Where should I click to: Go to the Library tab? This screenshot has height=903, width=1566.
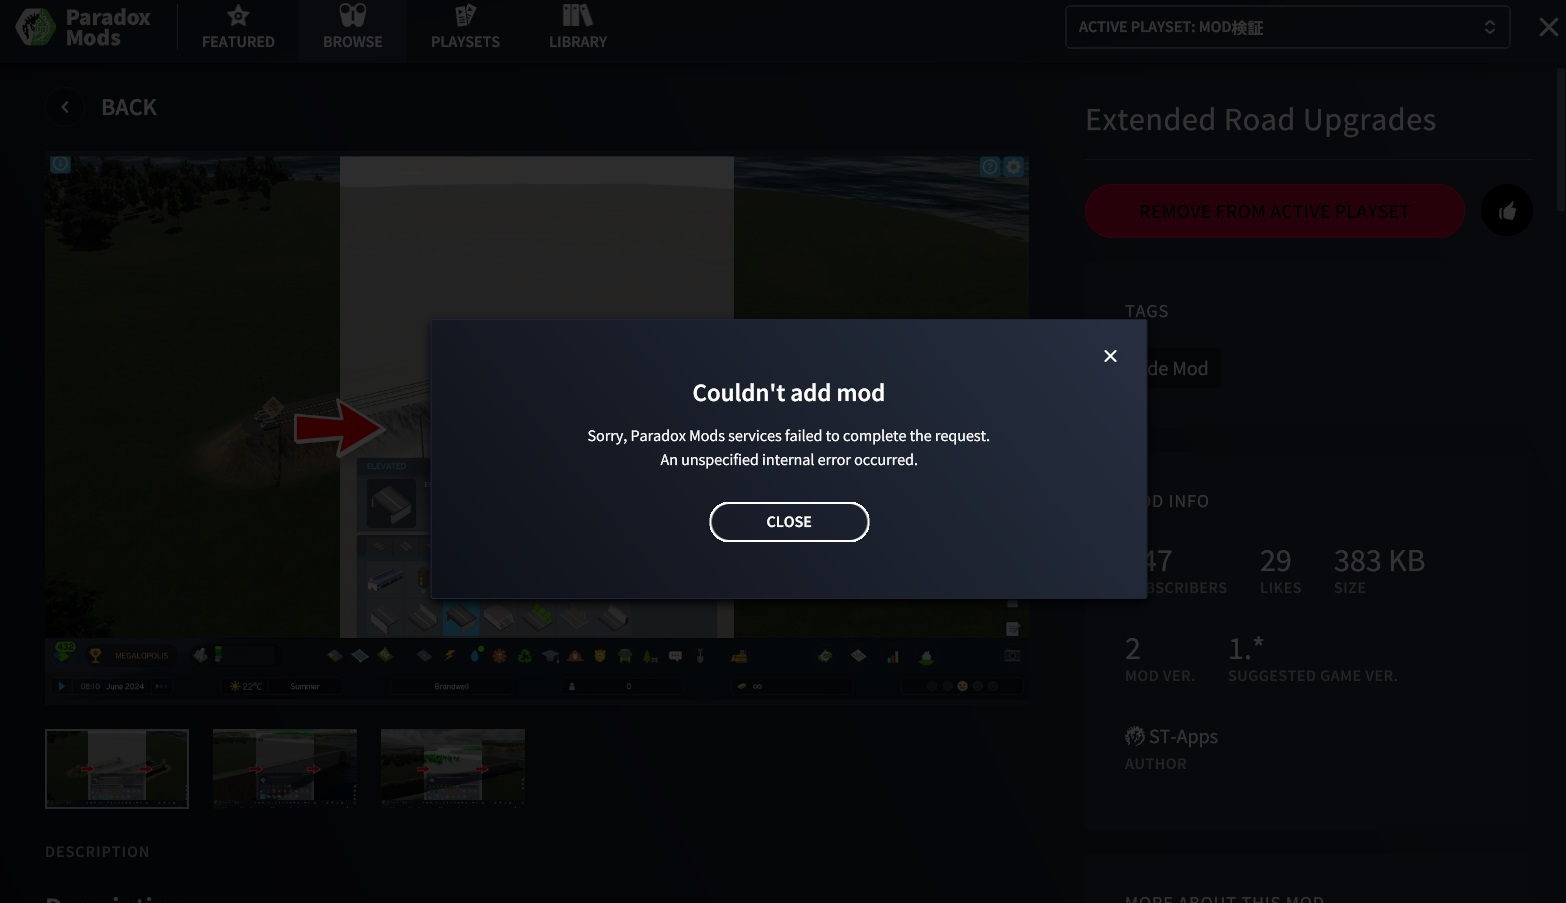pyautogui.click(x=578, y=28)
